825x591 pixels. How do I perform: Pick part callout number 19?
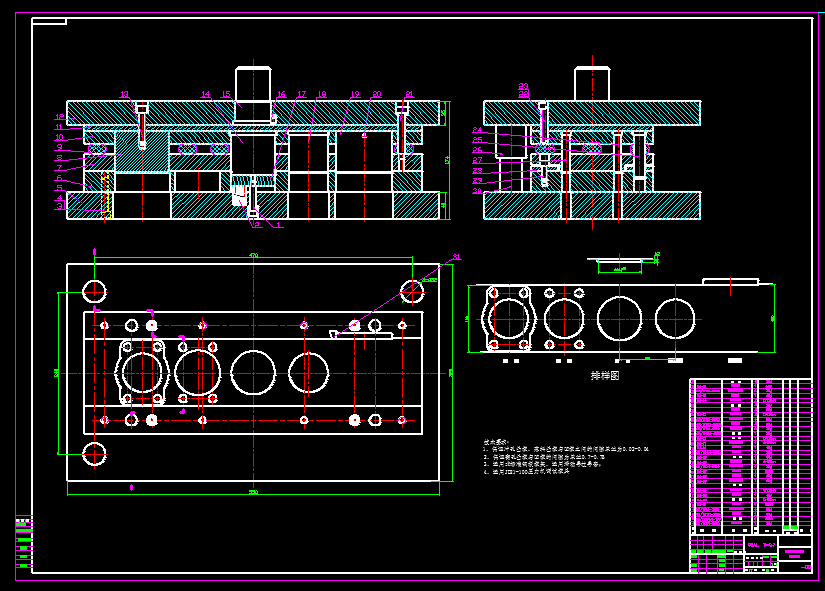tap(355, 95)
